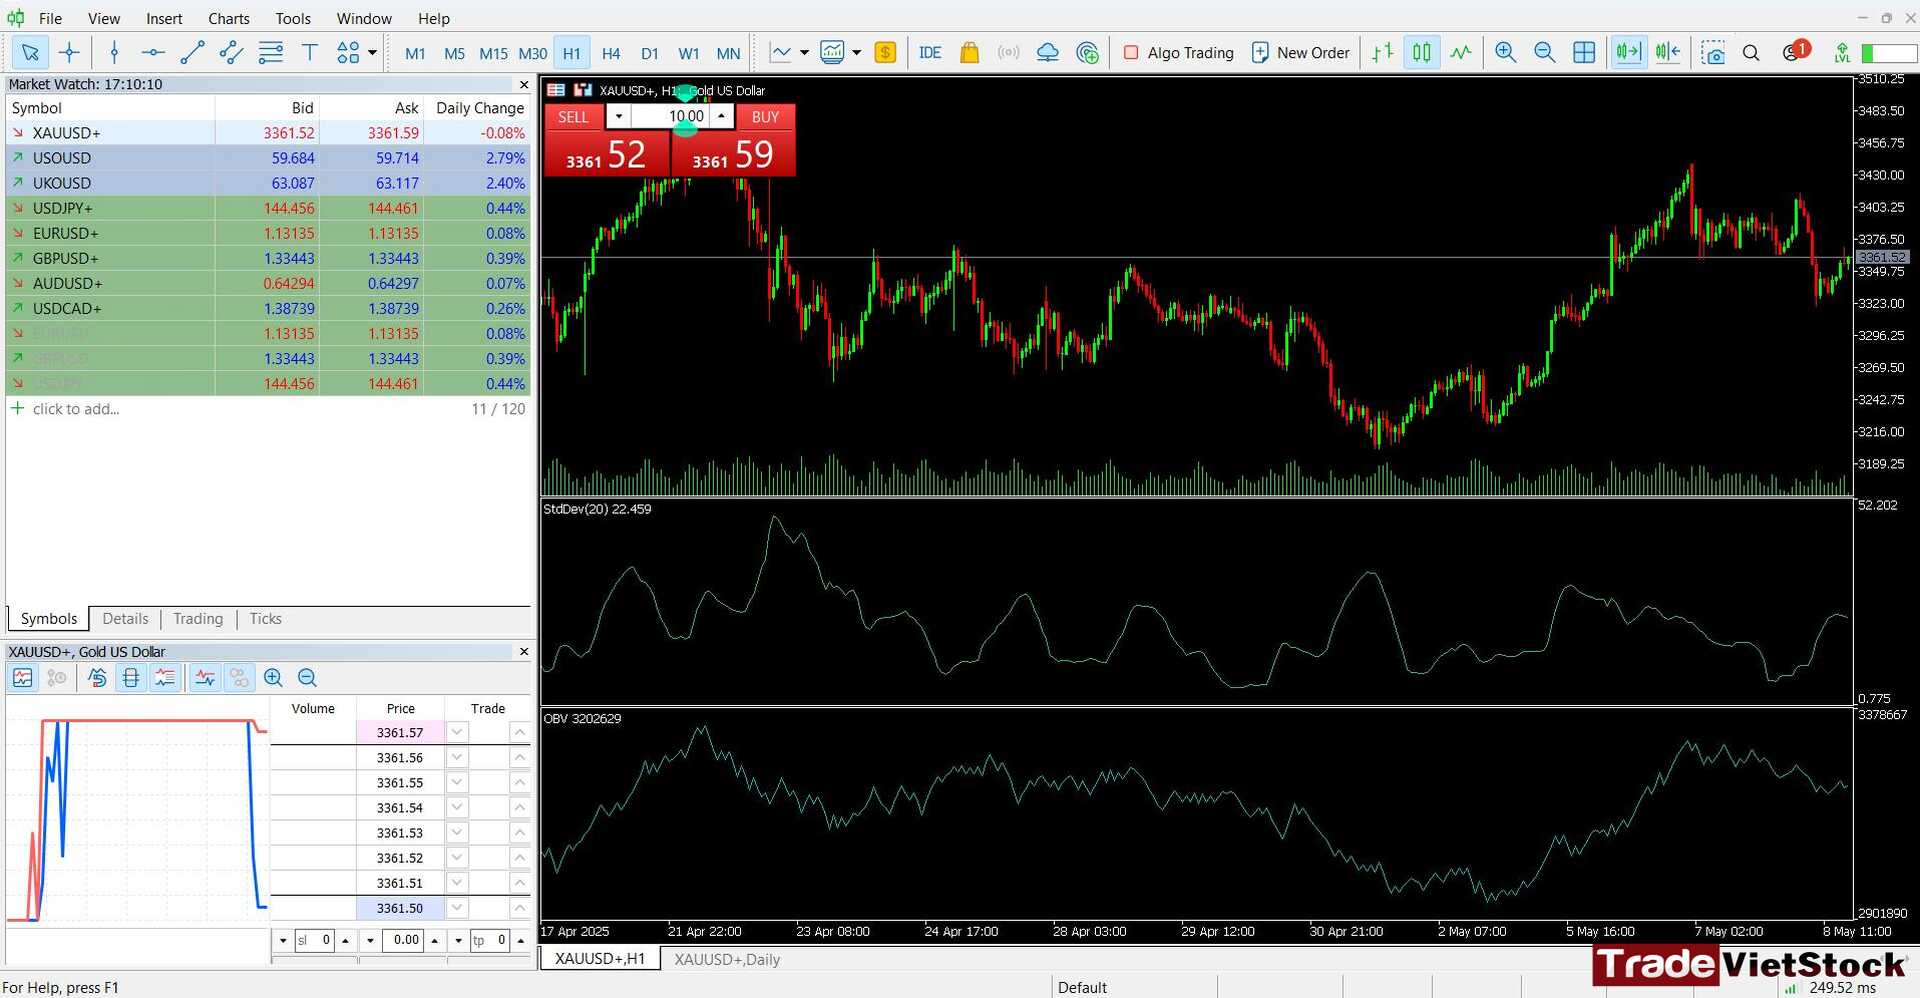Image resolution: width=1920 pixels, height=998 pixels.
Task: Increase the tp value in Depth of Market
Action: click(x=520, y=940)
